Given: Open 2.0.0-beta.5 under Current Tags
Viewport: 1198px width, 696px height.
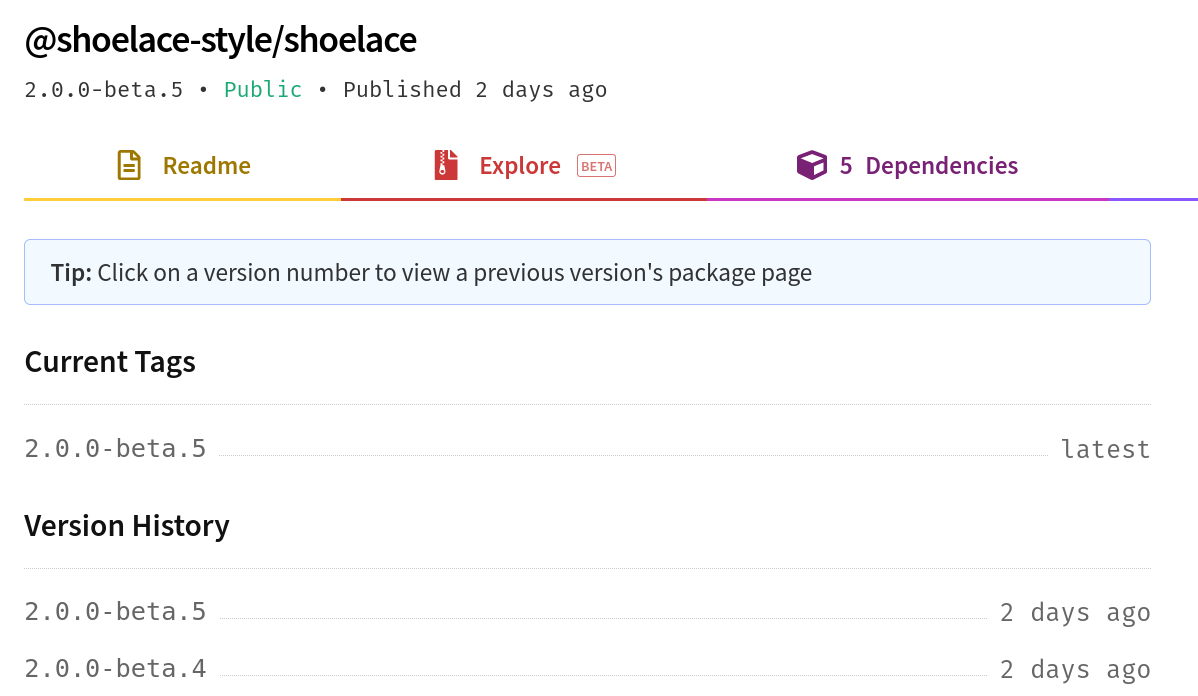Looking at the screenshot, I should tap(115, 448).
